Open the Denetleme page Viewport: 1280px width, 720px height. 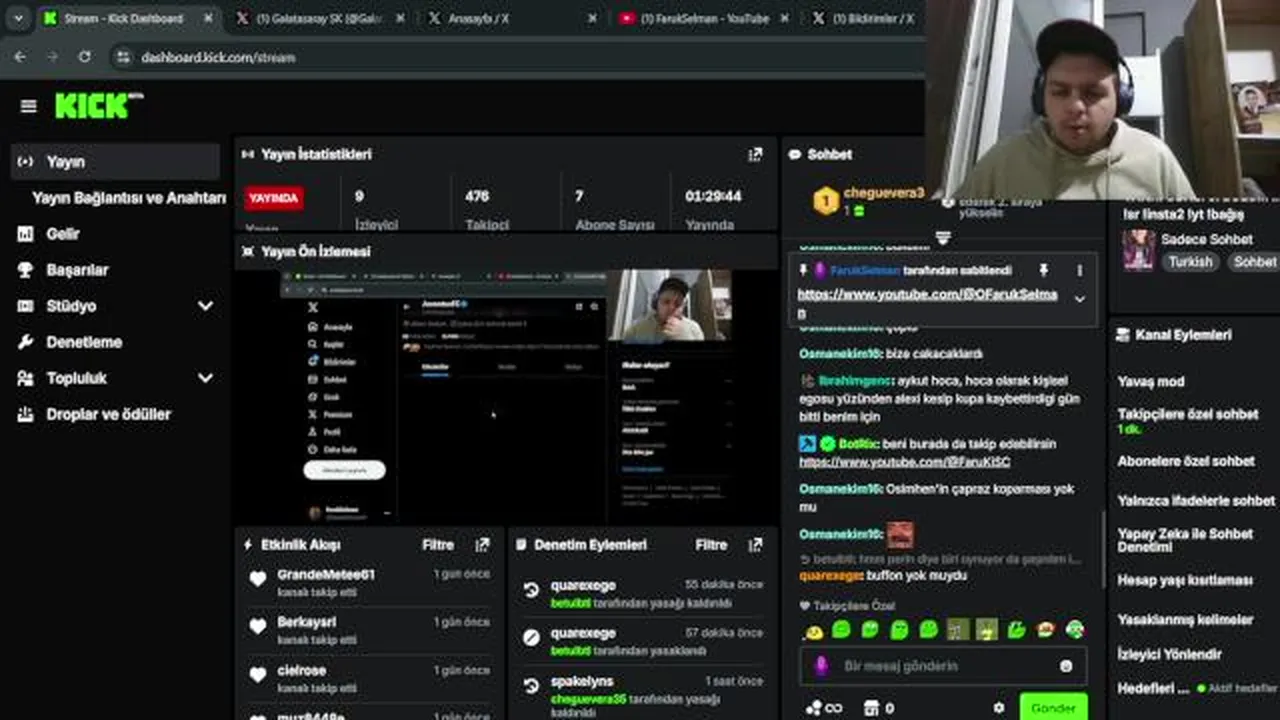tap(84, 342)
